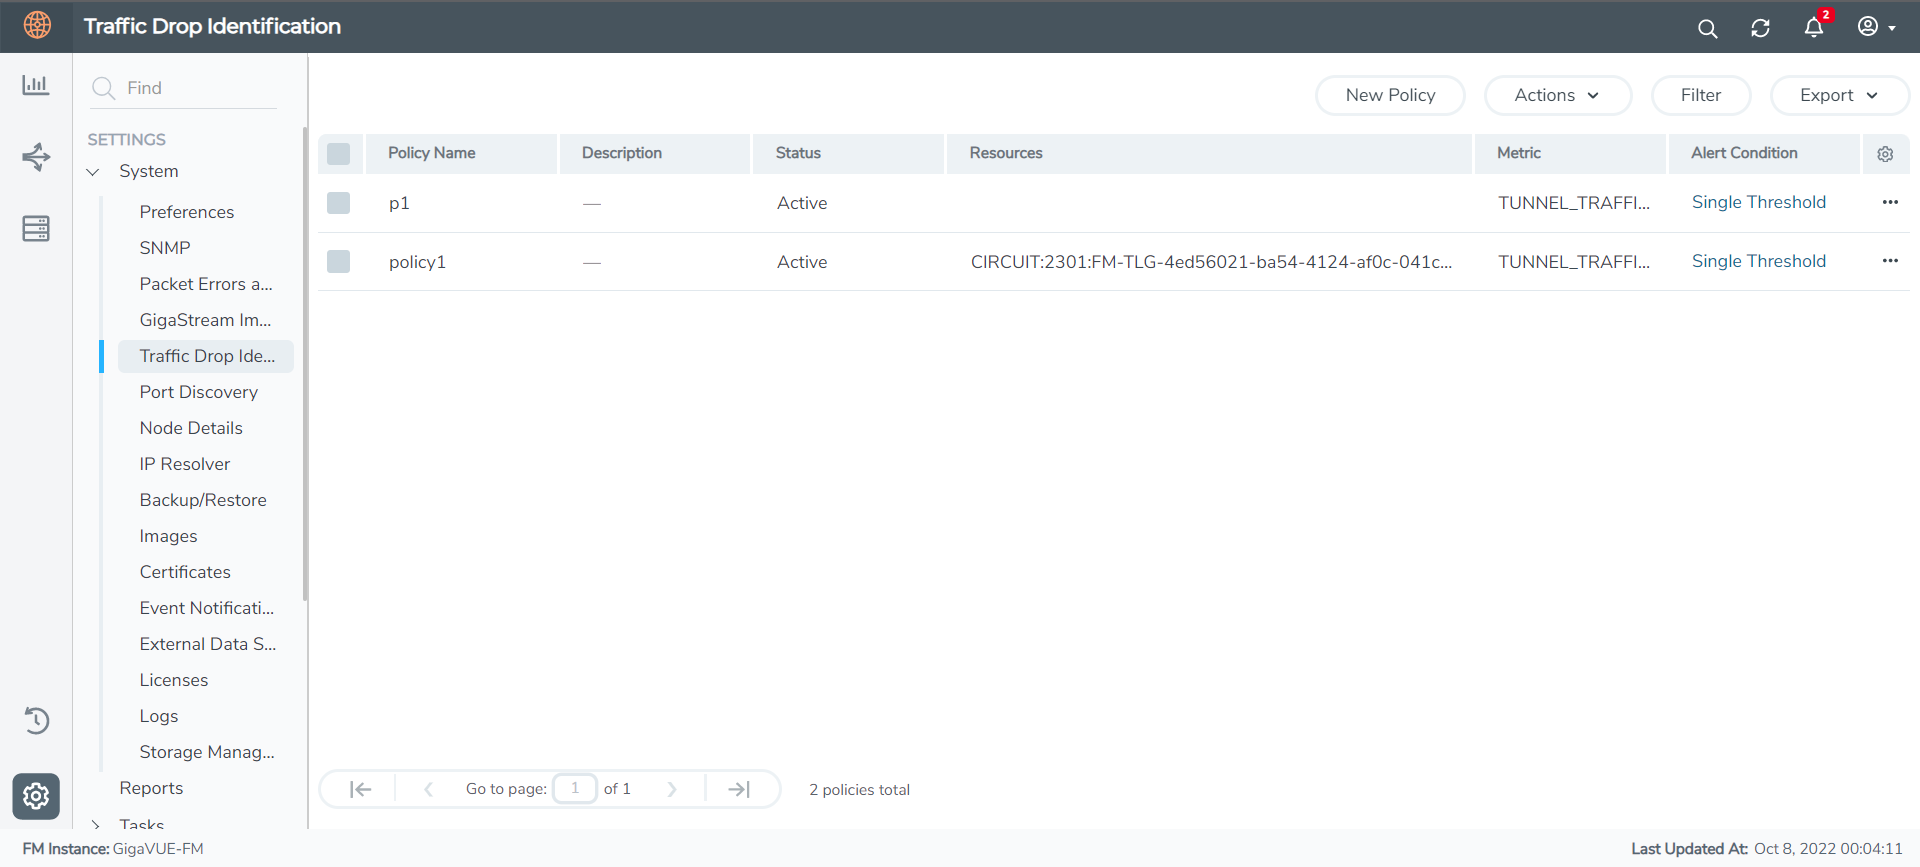
Task: Select Traffic Drop Identification menu item
Action: pos(206,356)
